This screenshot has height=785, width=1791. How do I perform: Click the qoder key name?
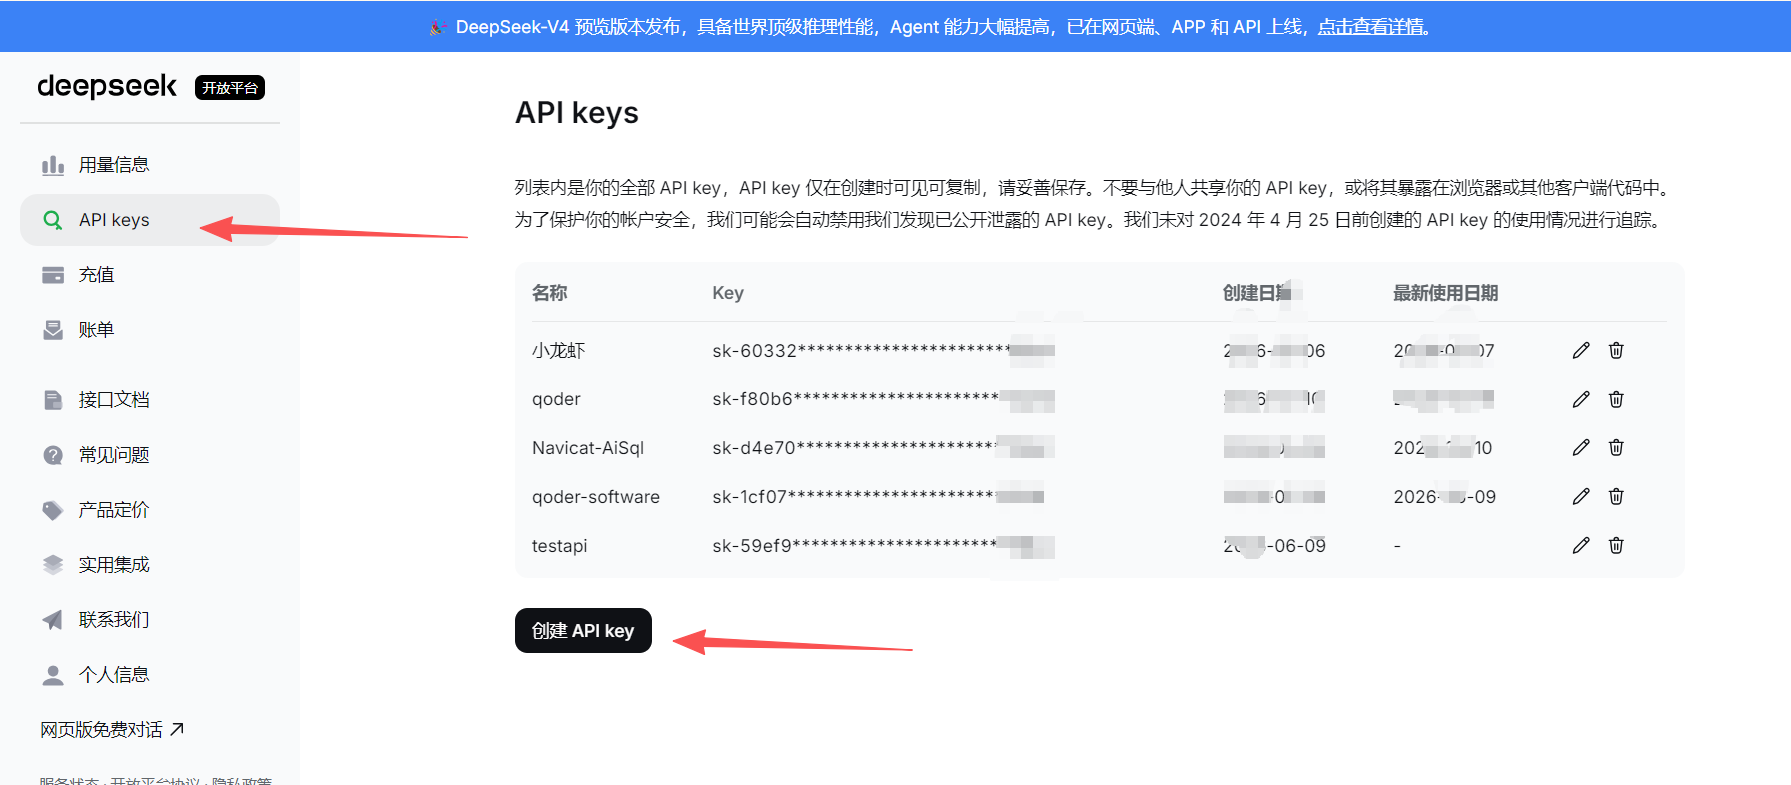556,399
